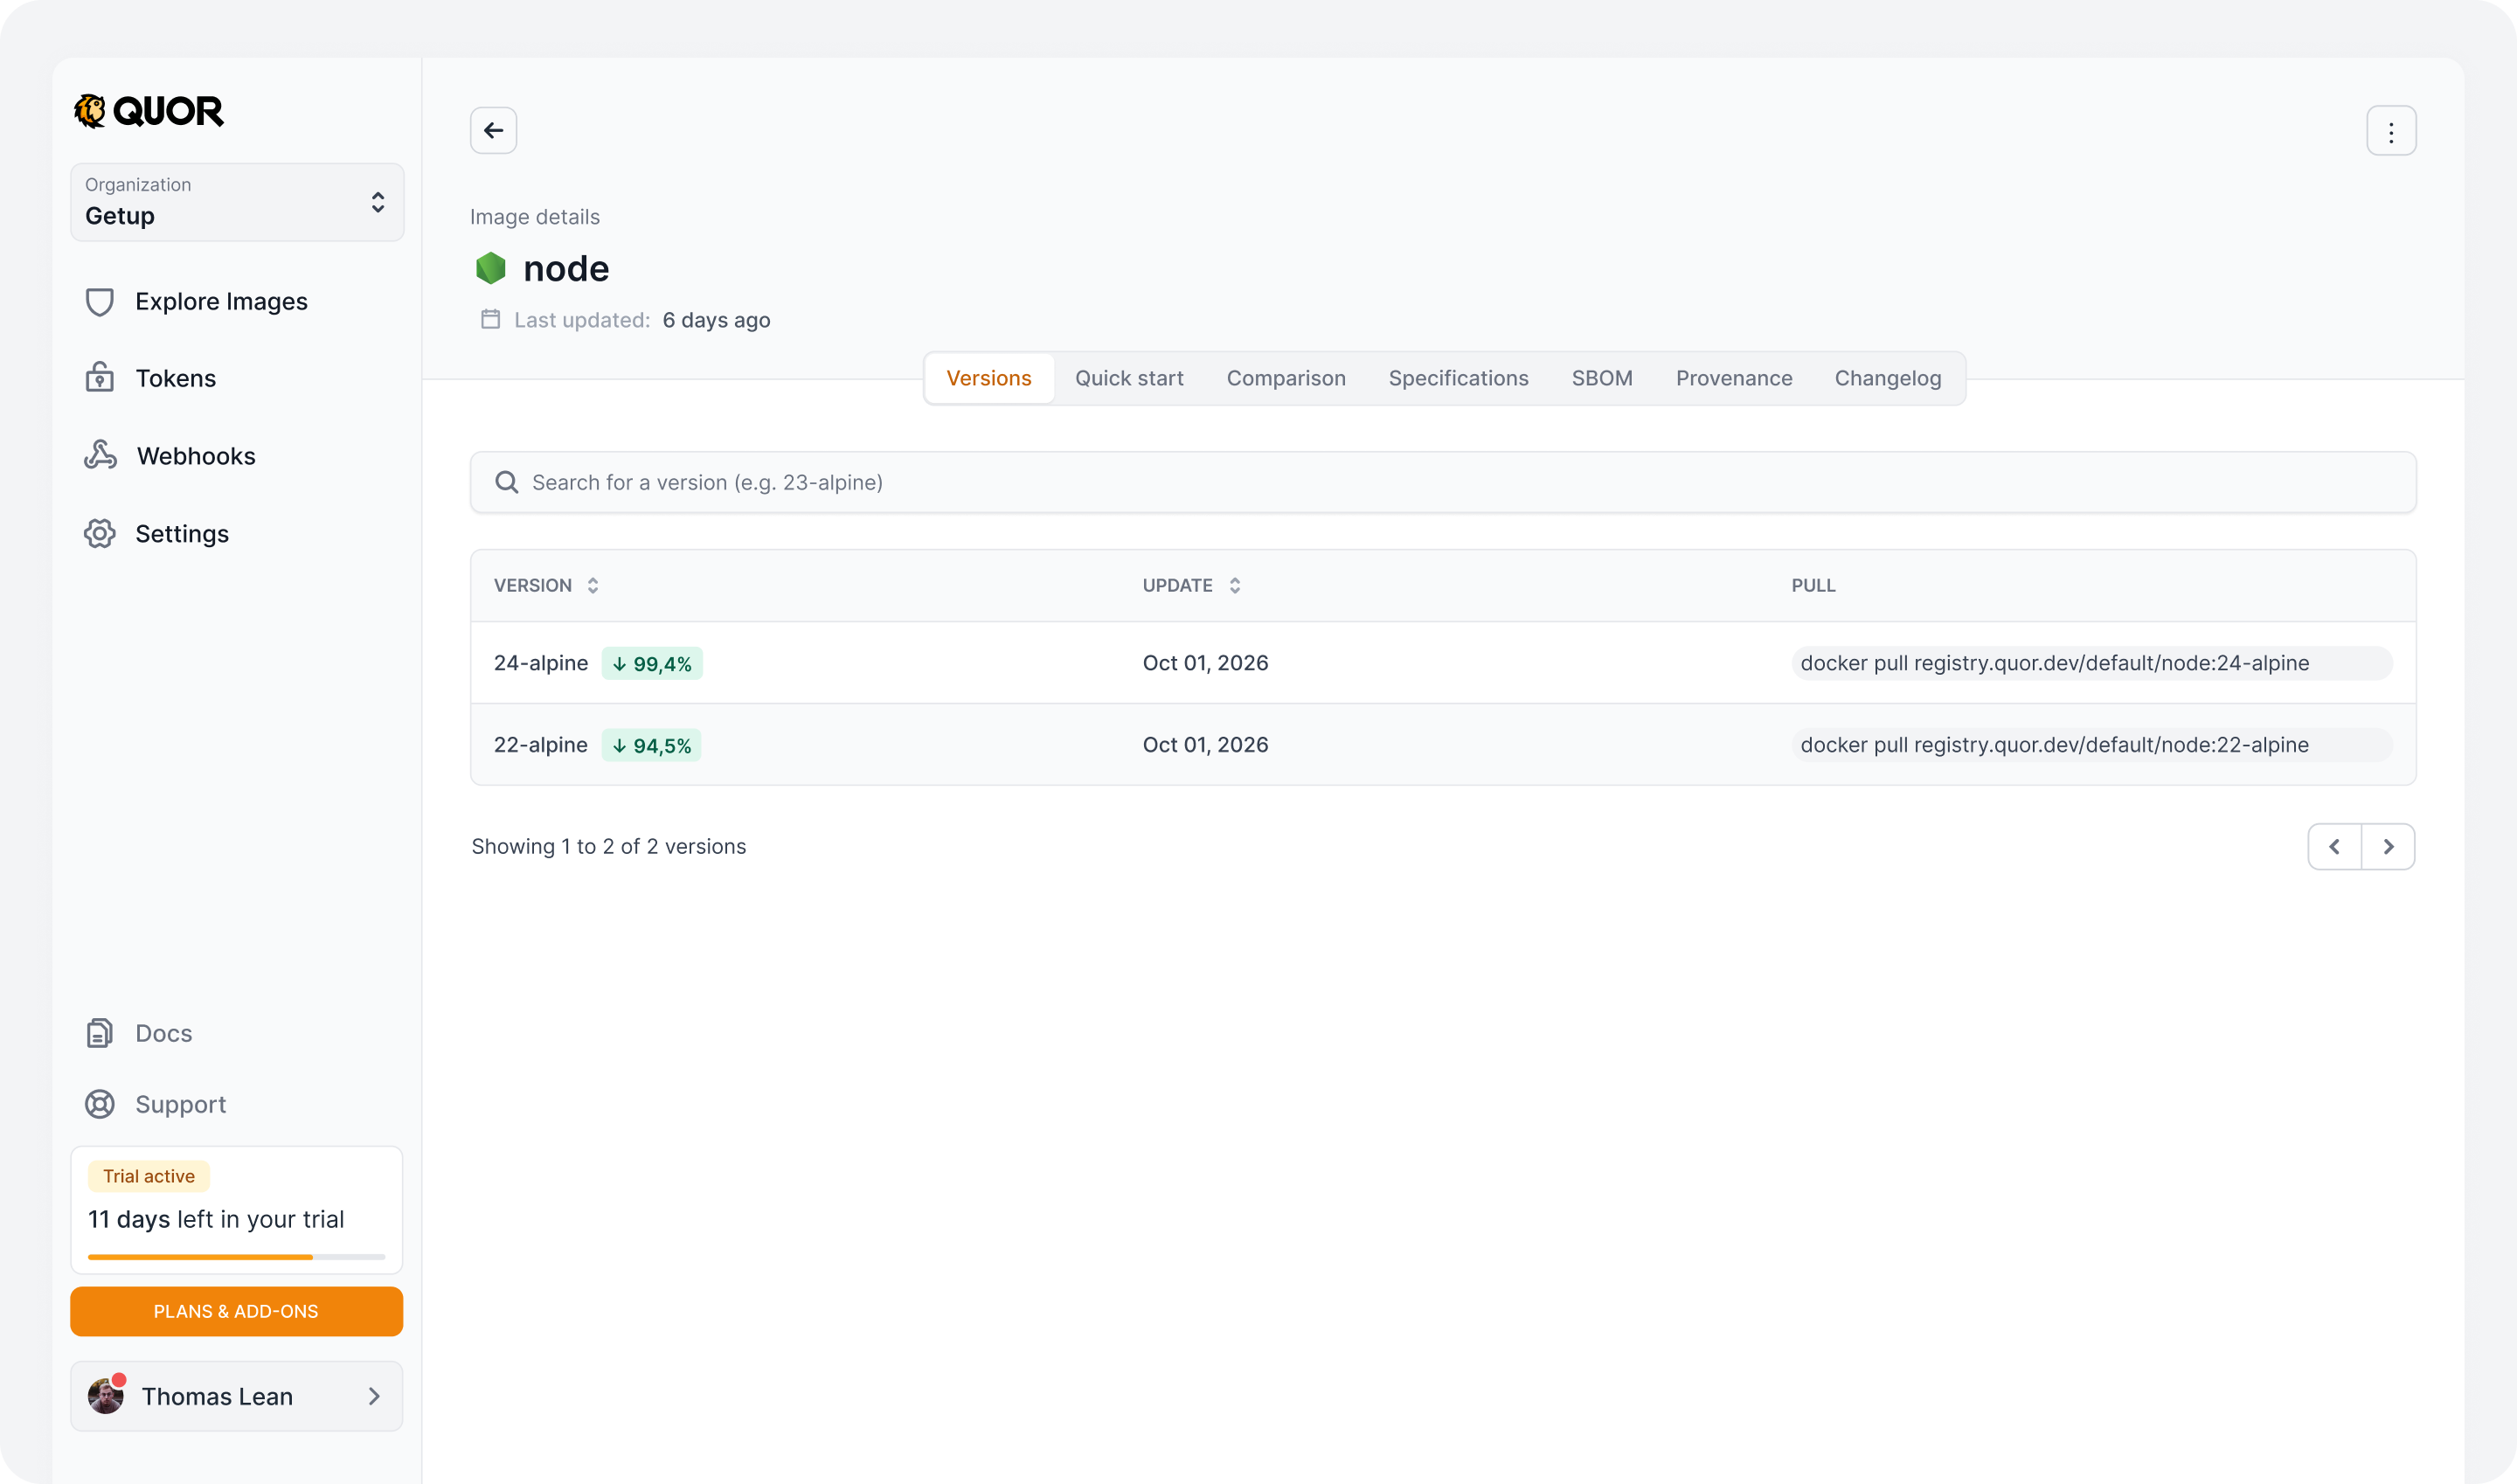
Task: Click the 24-alpine Oct 01, 2026 date
Action: 1205,663
